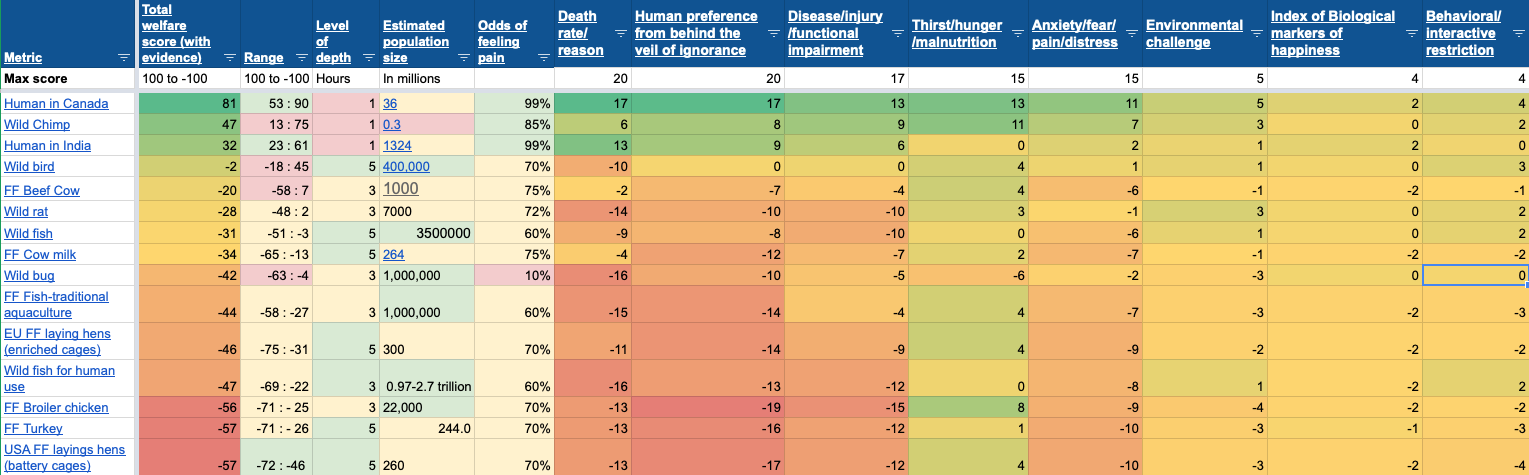This screenshot has height=475, width=1529.
Task: Click the Estimated population size filter icon
Action: [x=461, y=58]
